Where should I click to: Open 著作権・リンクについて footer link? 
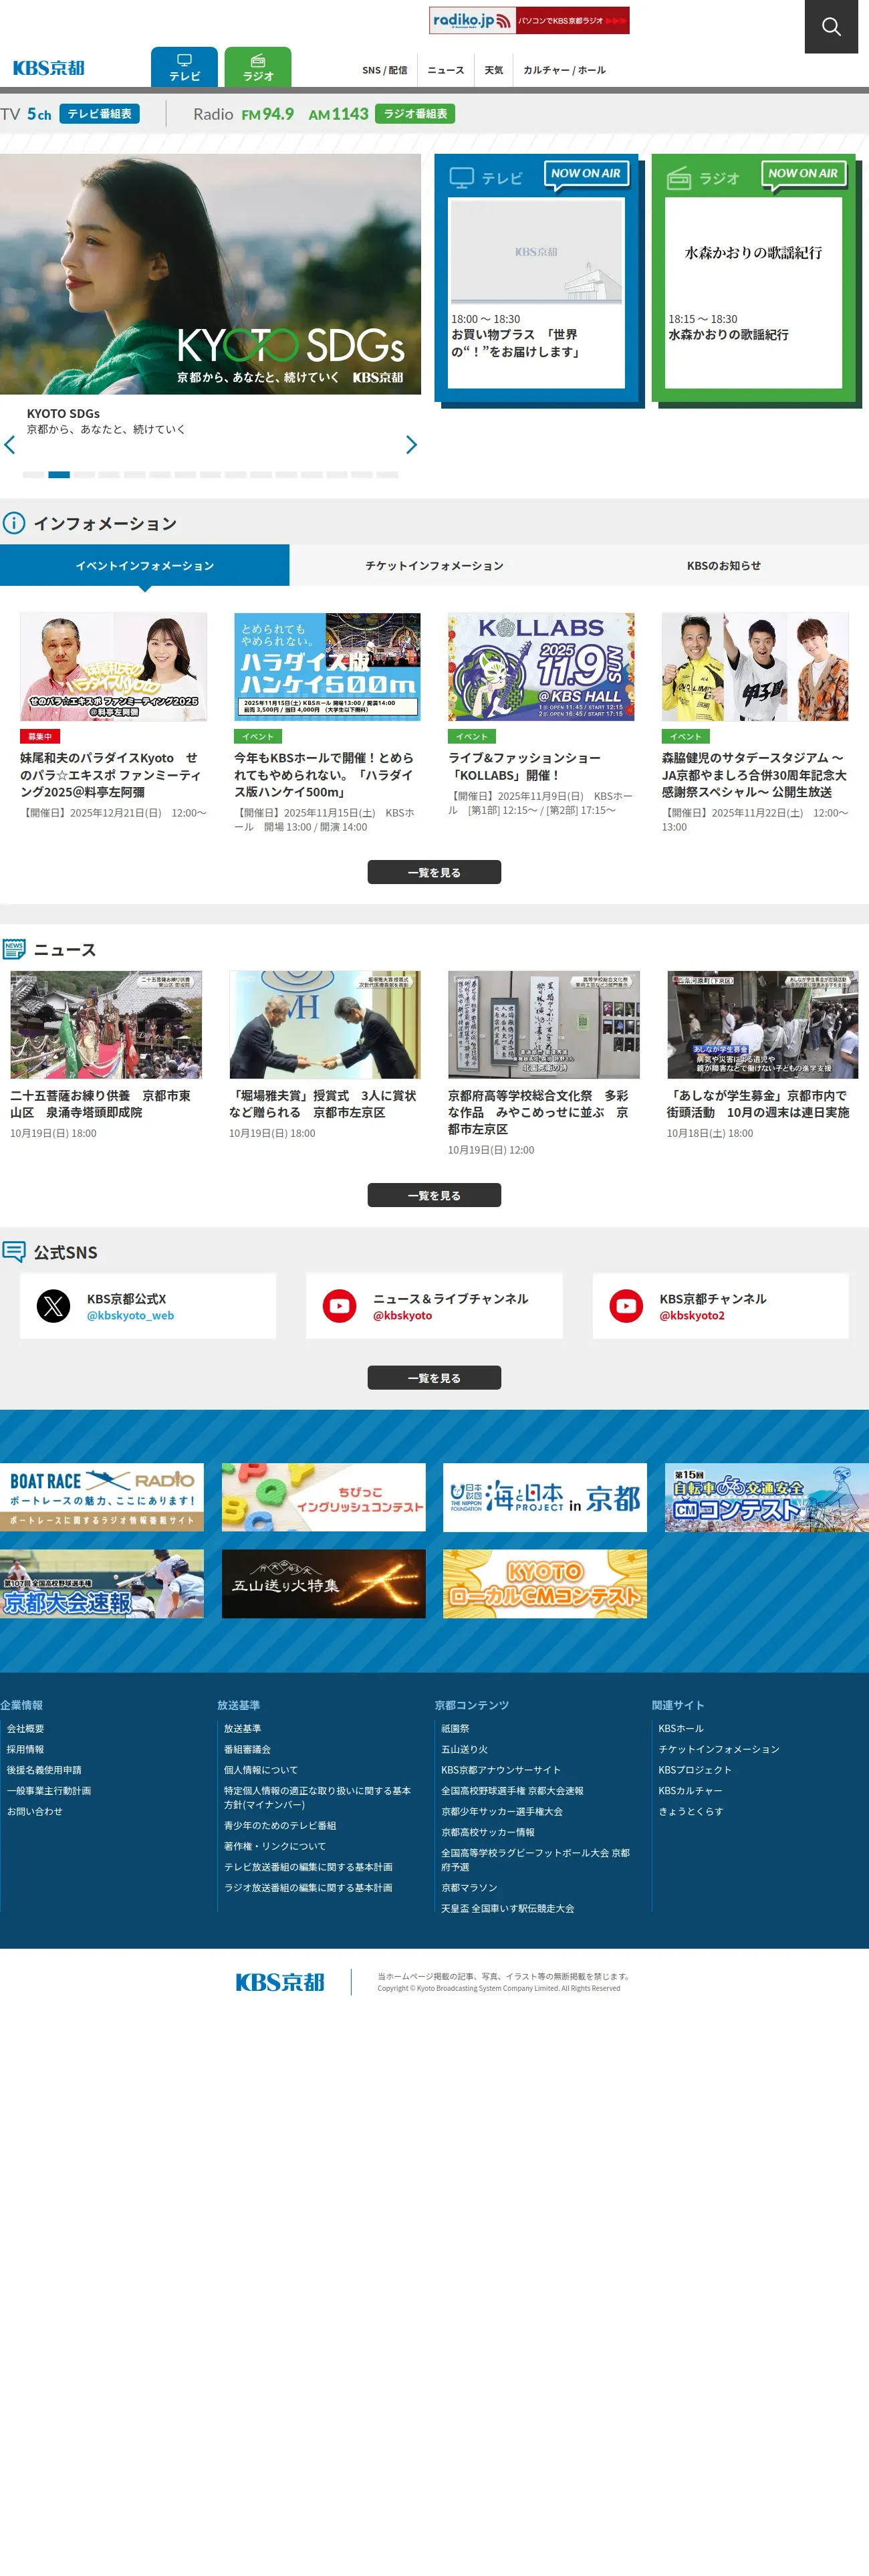(275, 1846)
